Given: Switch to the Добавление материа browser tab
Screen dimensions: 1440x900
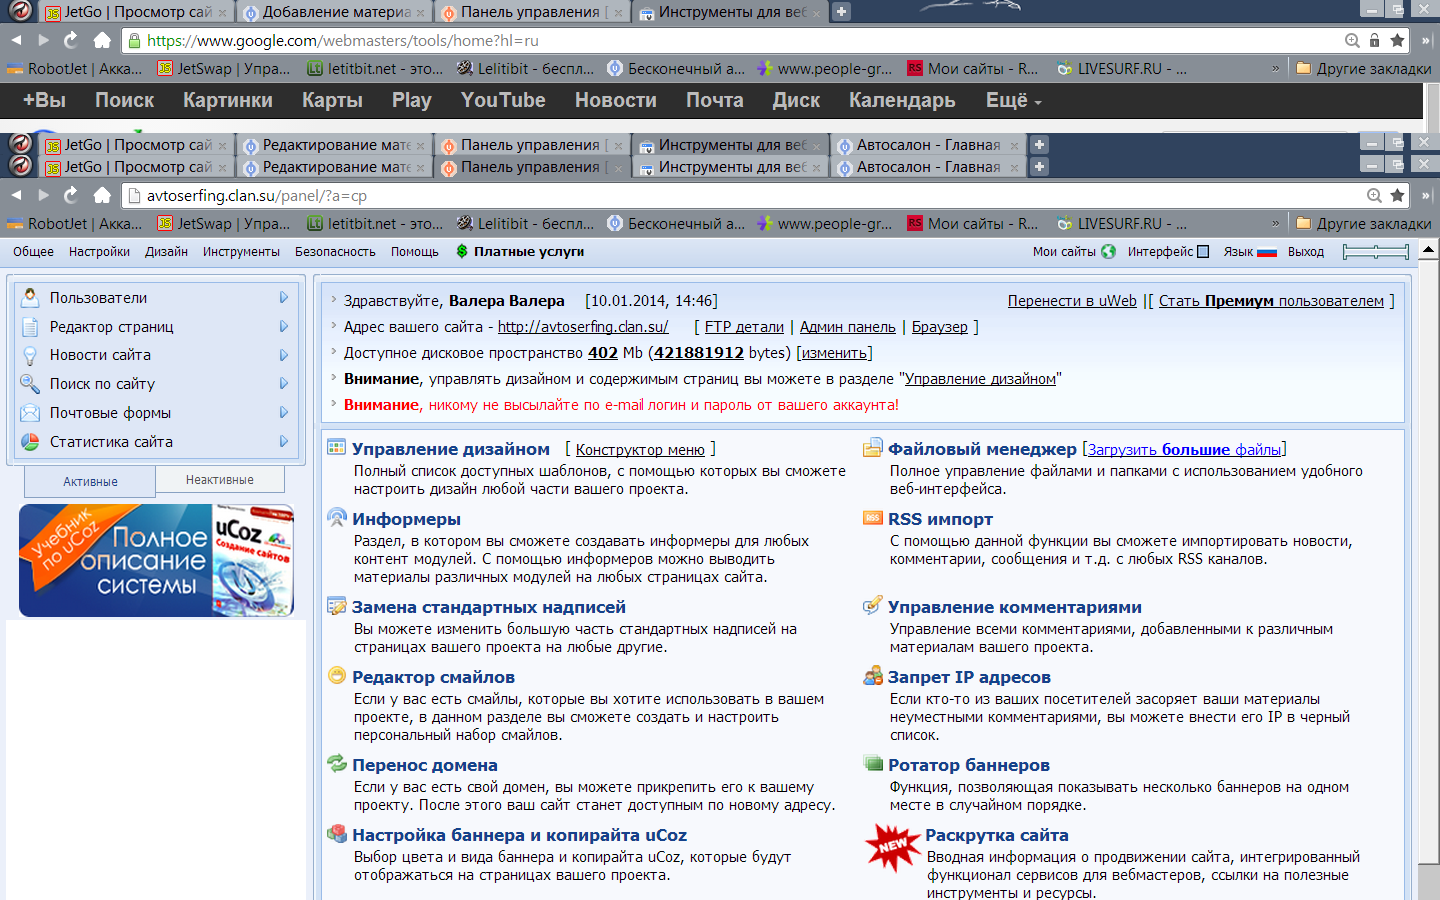Looking at the screenshot, I should pos(336,12).
